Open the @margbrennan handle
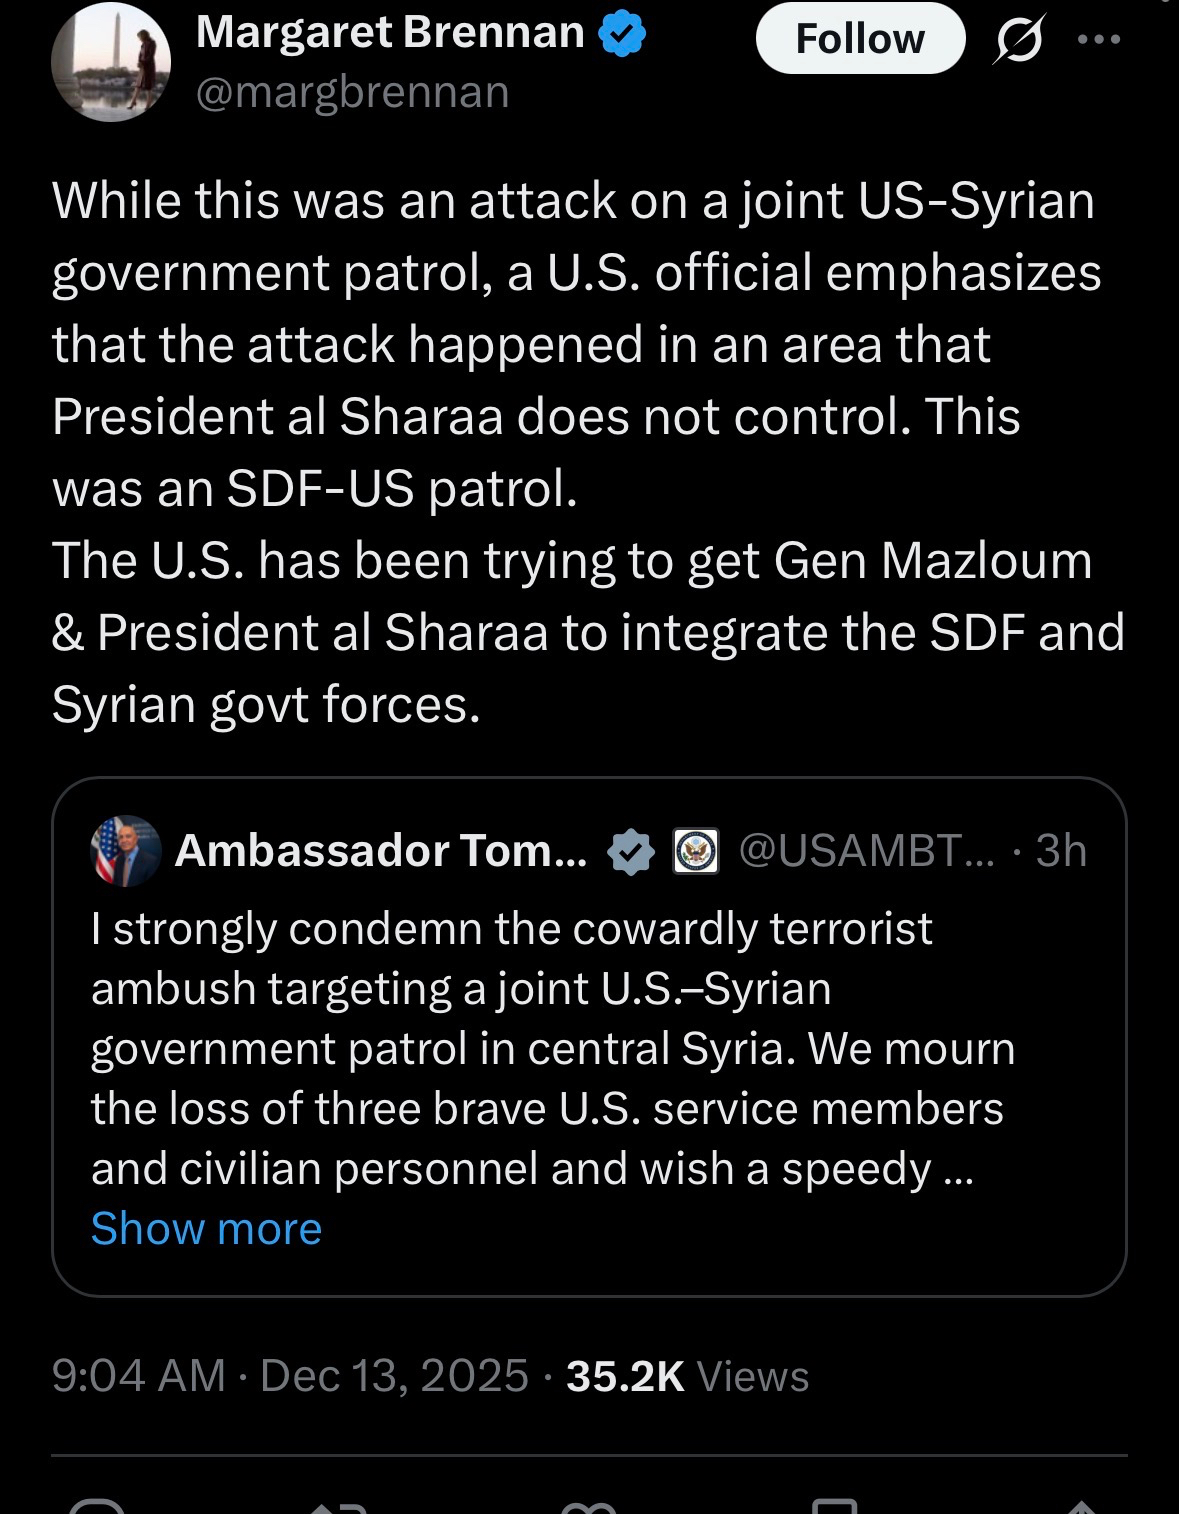 [353, 92]
